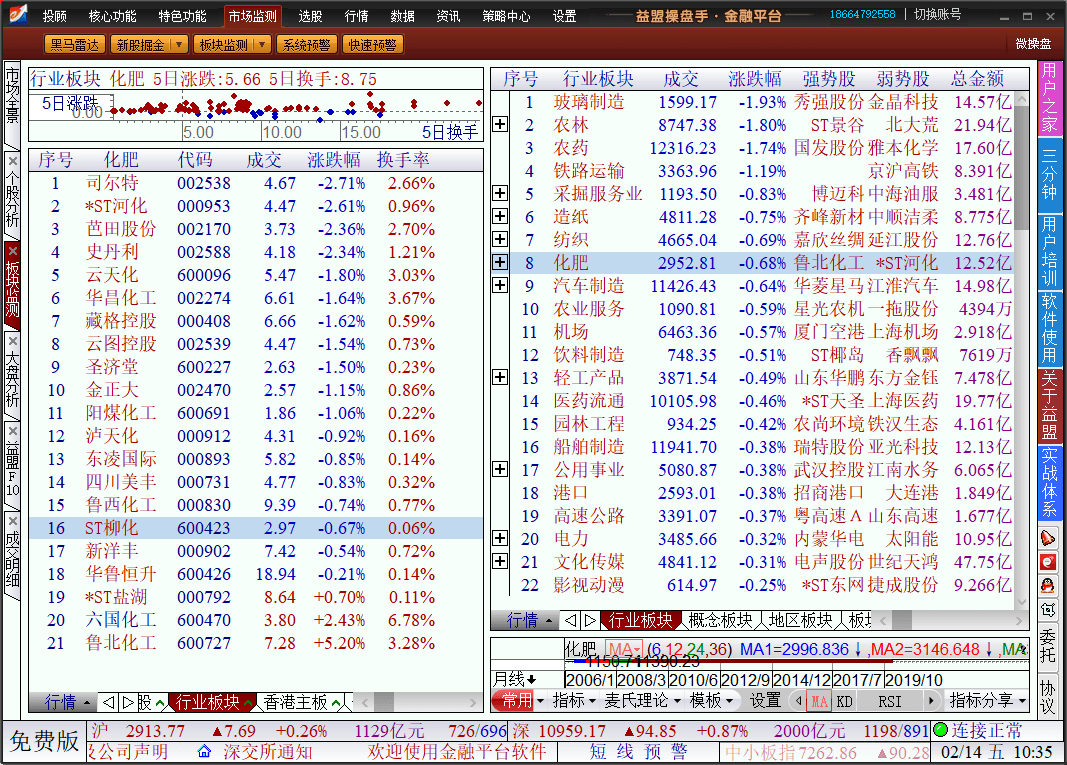Image resolution: width=1067 pixels, height=765 pixels.
Task: Expand the 轻工产品 sector row
Action: [500, 376]
